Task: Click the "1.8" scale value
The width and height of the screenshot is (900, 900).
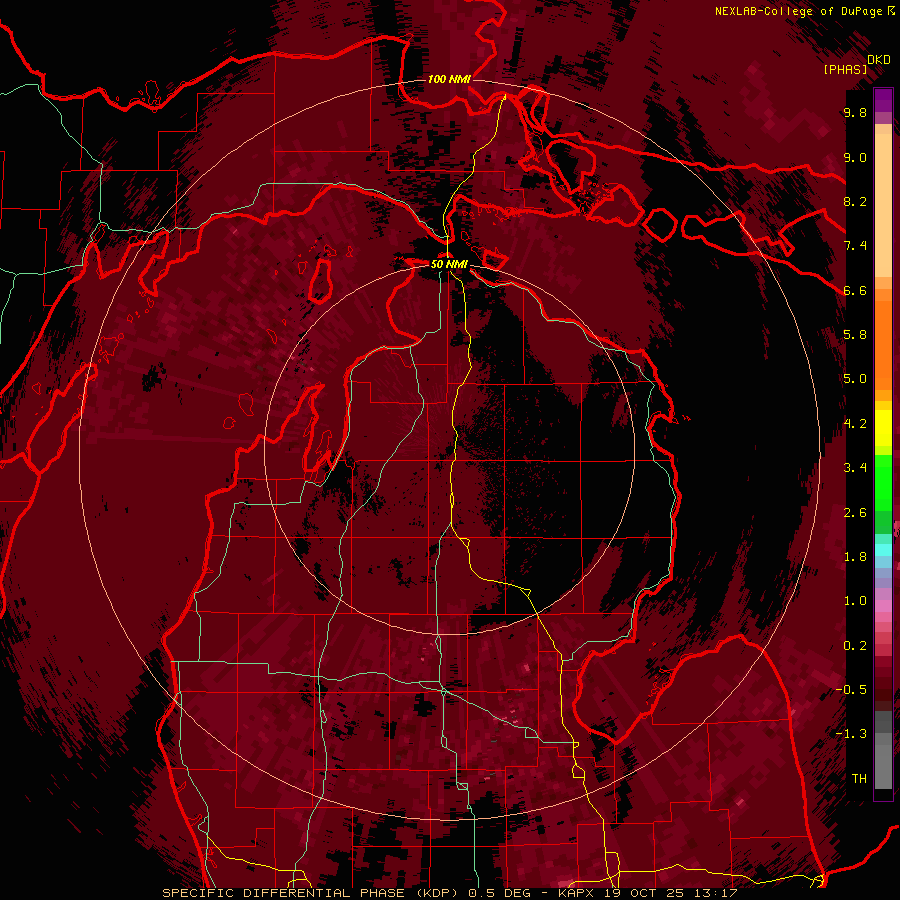Action: point(855,557)
